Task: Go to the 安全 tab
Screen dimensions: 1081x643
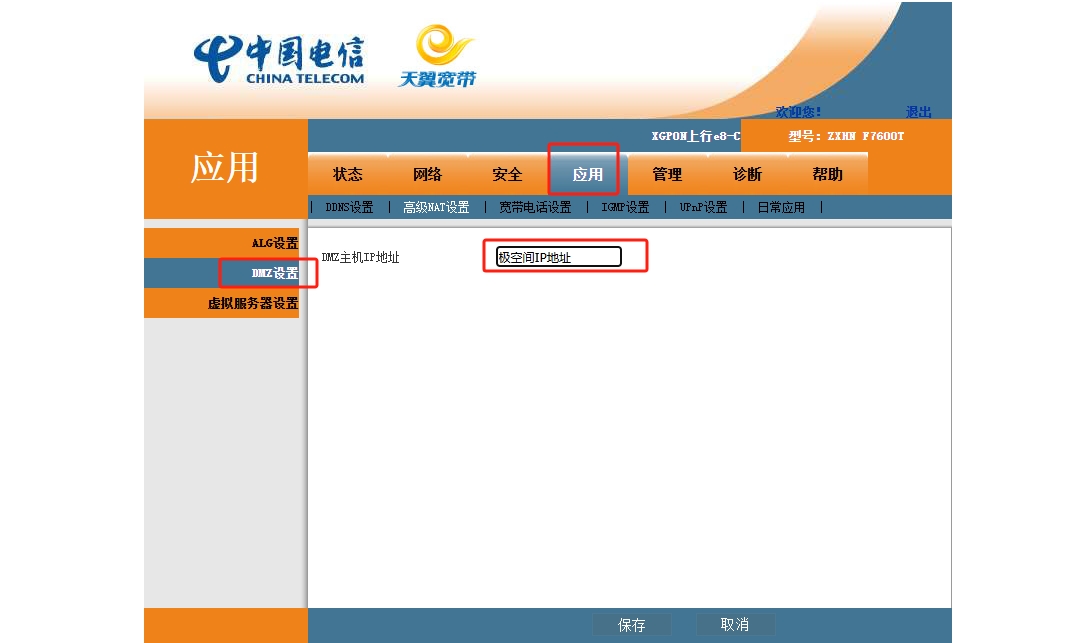Action: (x=507, y=174)
